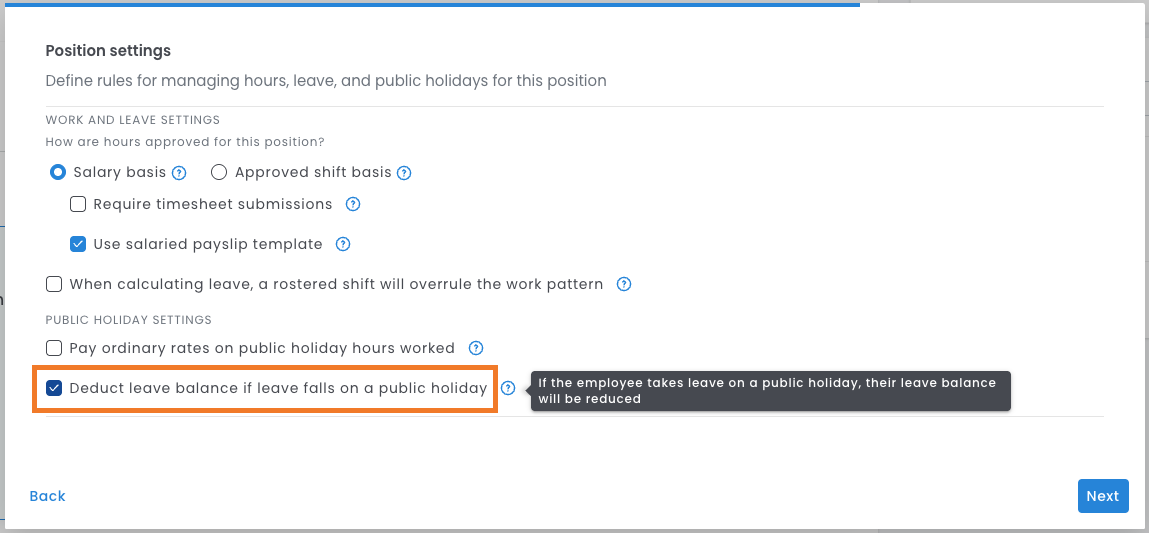Select the Salary basis radio button
Screen dimensions: 1149x533
(58, 172)
